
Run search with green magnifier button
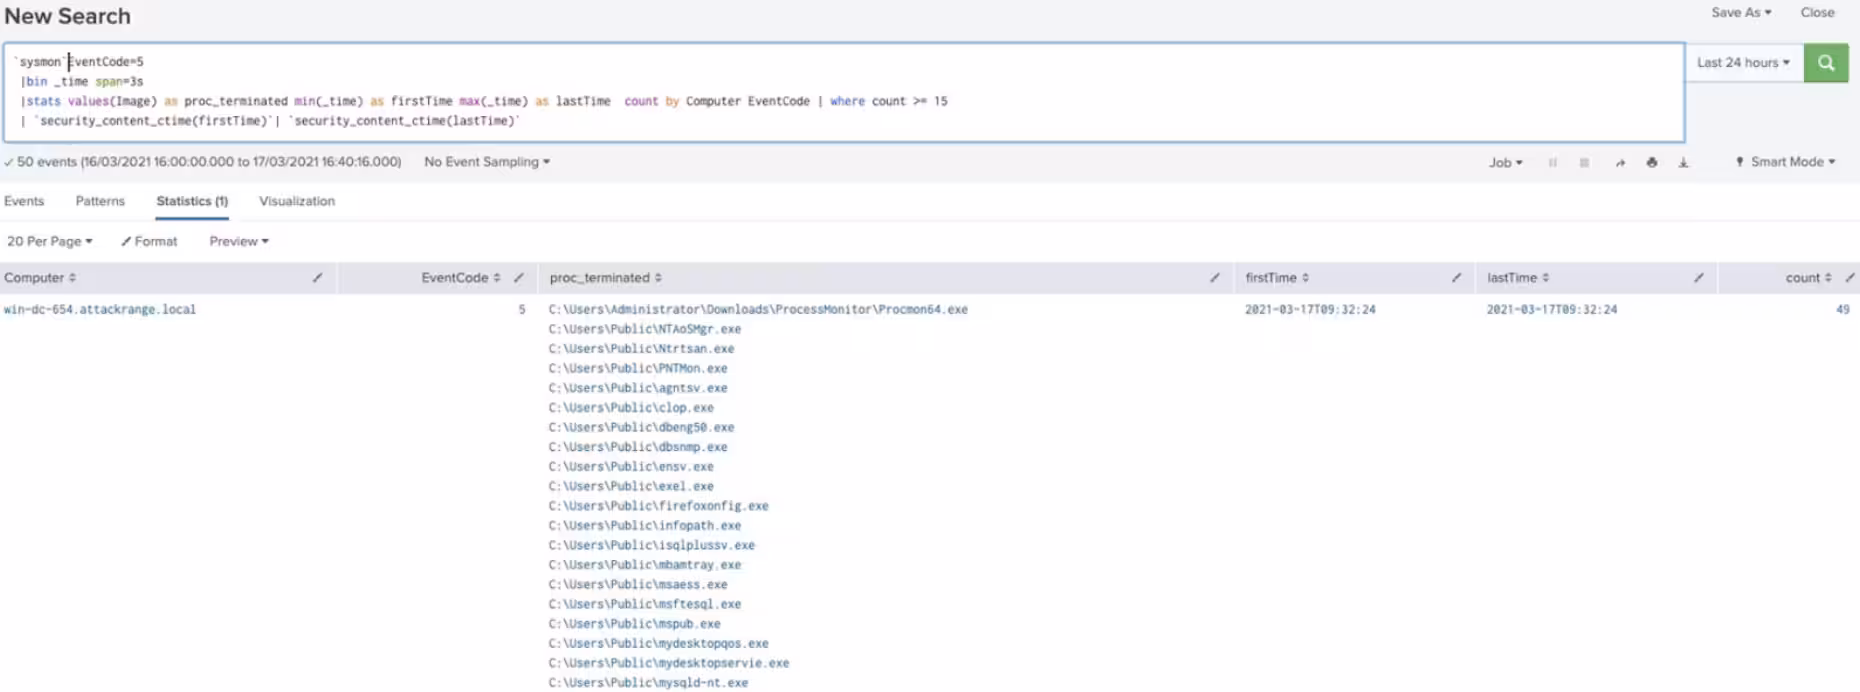[x=1825, y=62]
